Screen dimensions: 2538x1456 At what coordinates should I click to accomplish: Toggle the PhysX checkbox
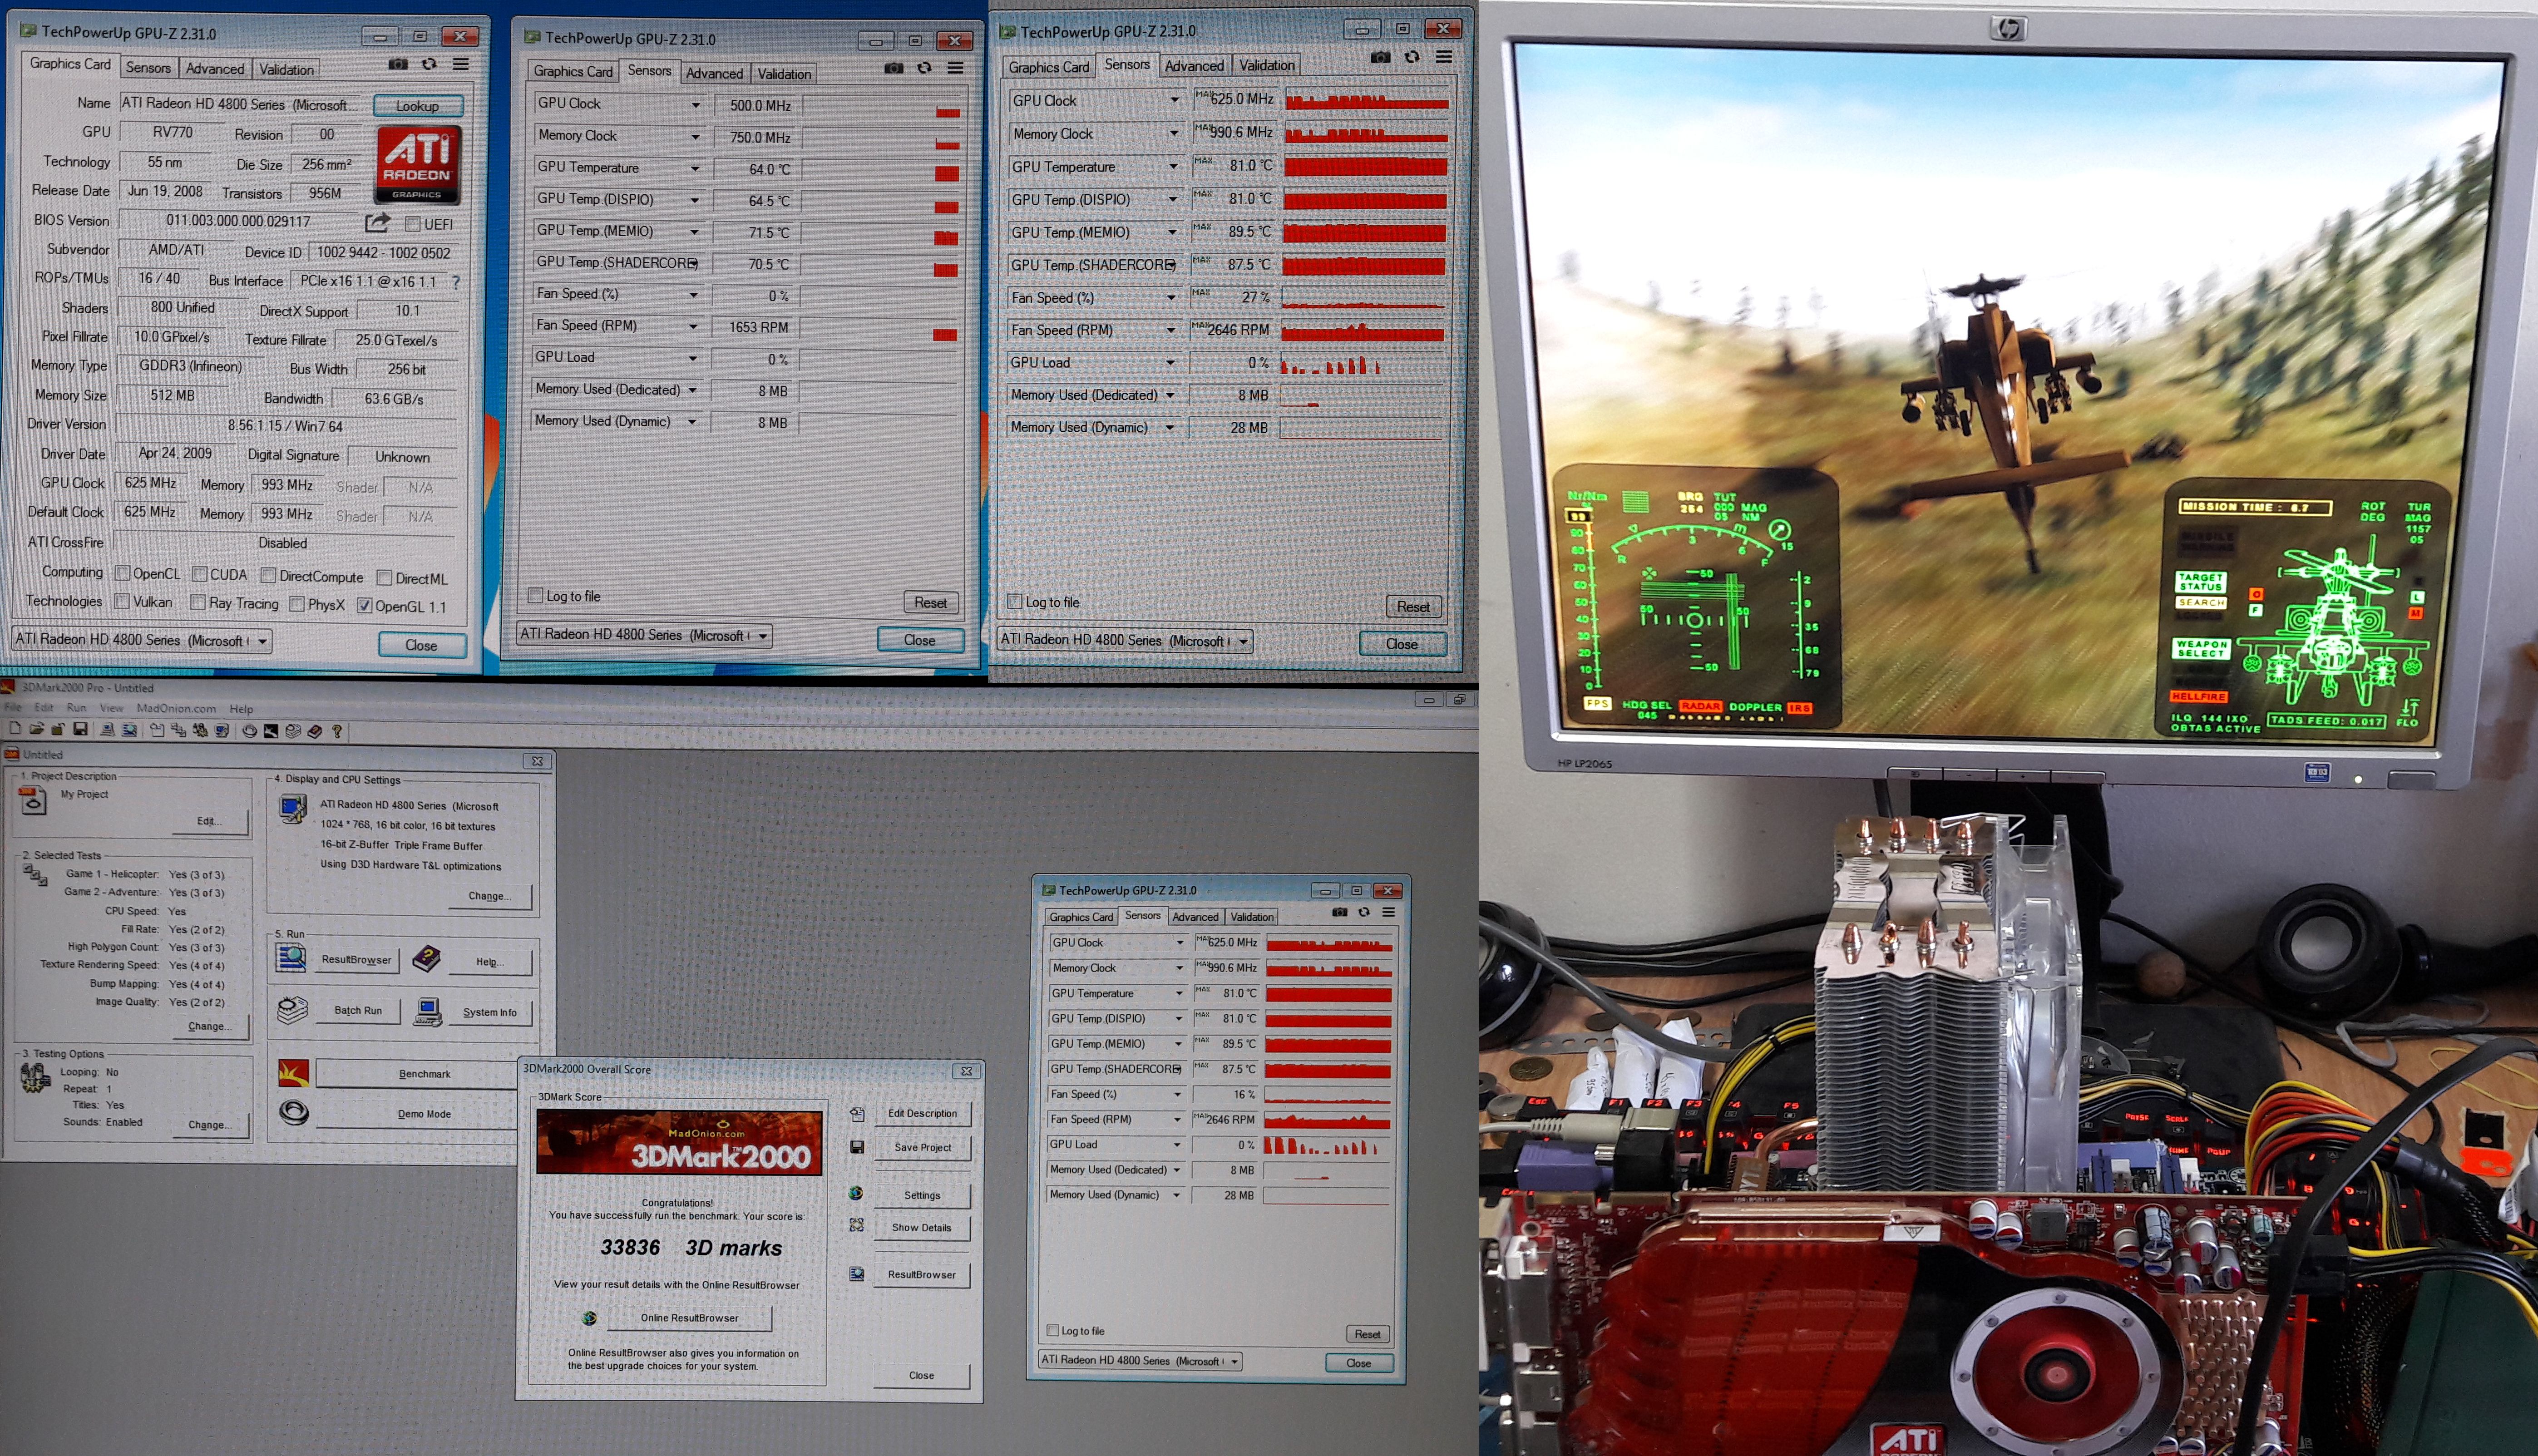(x=297, y=604)
